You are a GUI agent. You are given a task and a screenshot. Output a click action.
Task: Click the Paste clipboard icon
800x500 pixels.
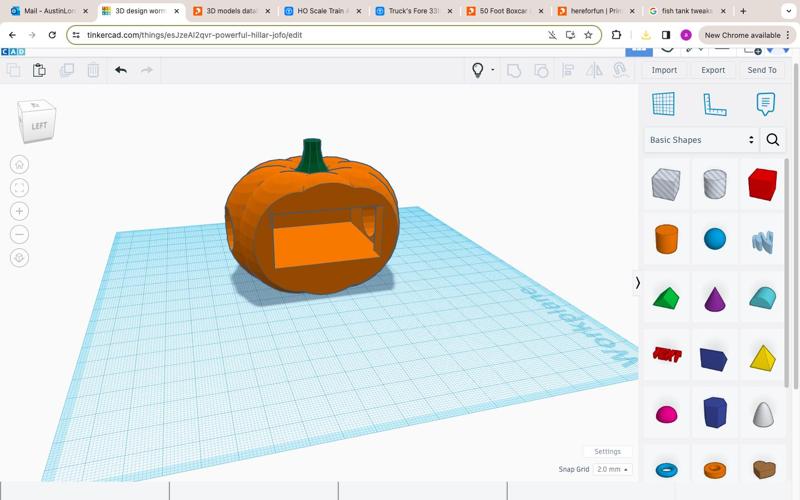39,70
